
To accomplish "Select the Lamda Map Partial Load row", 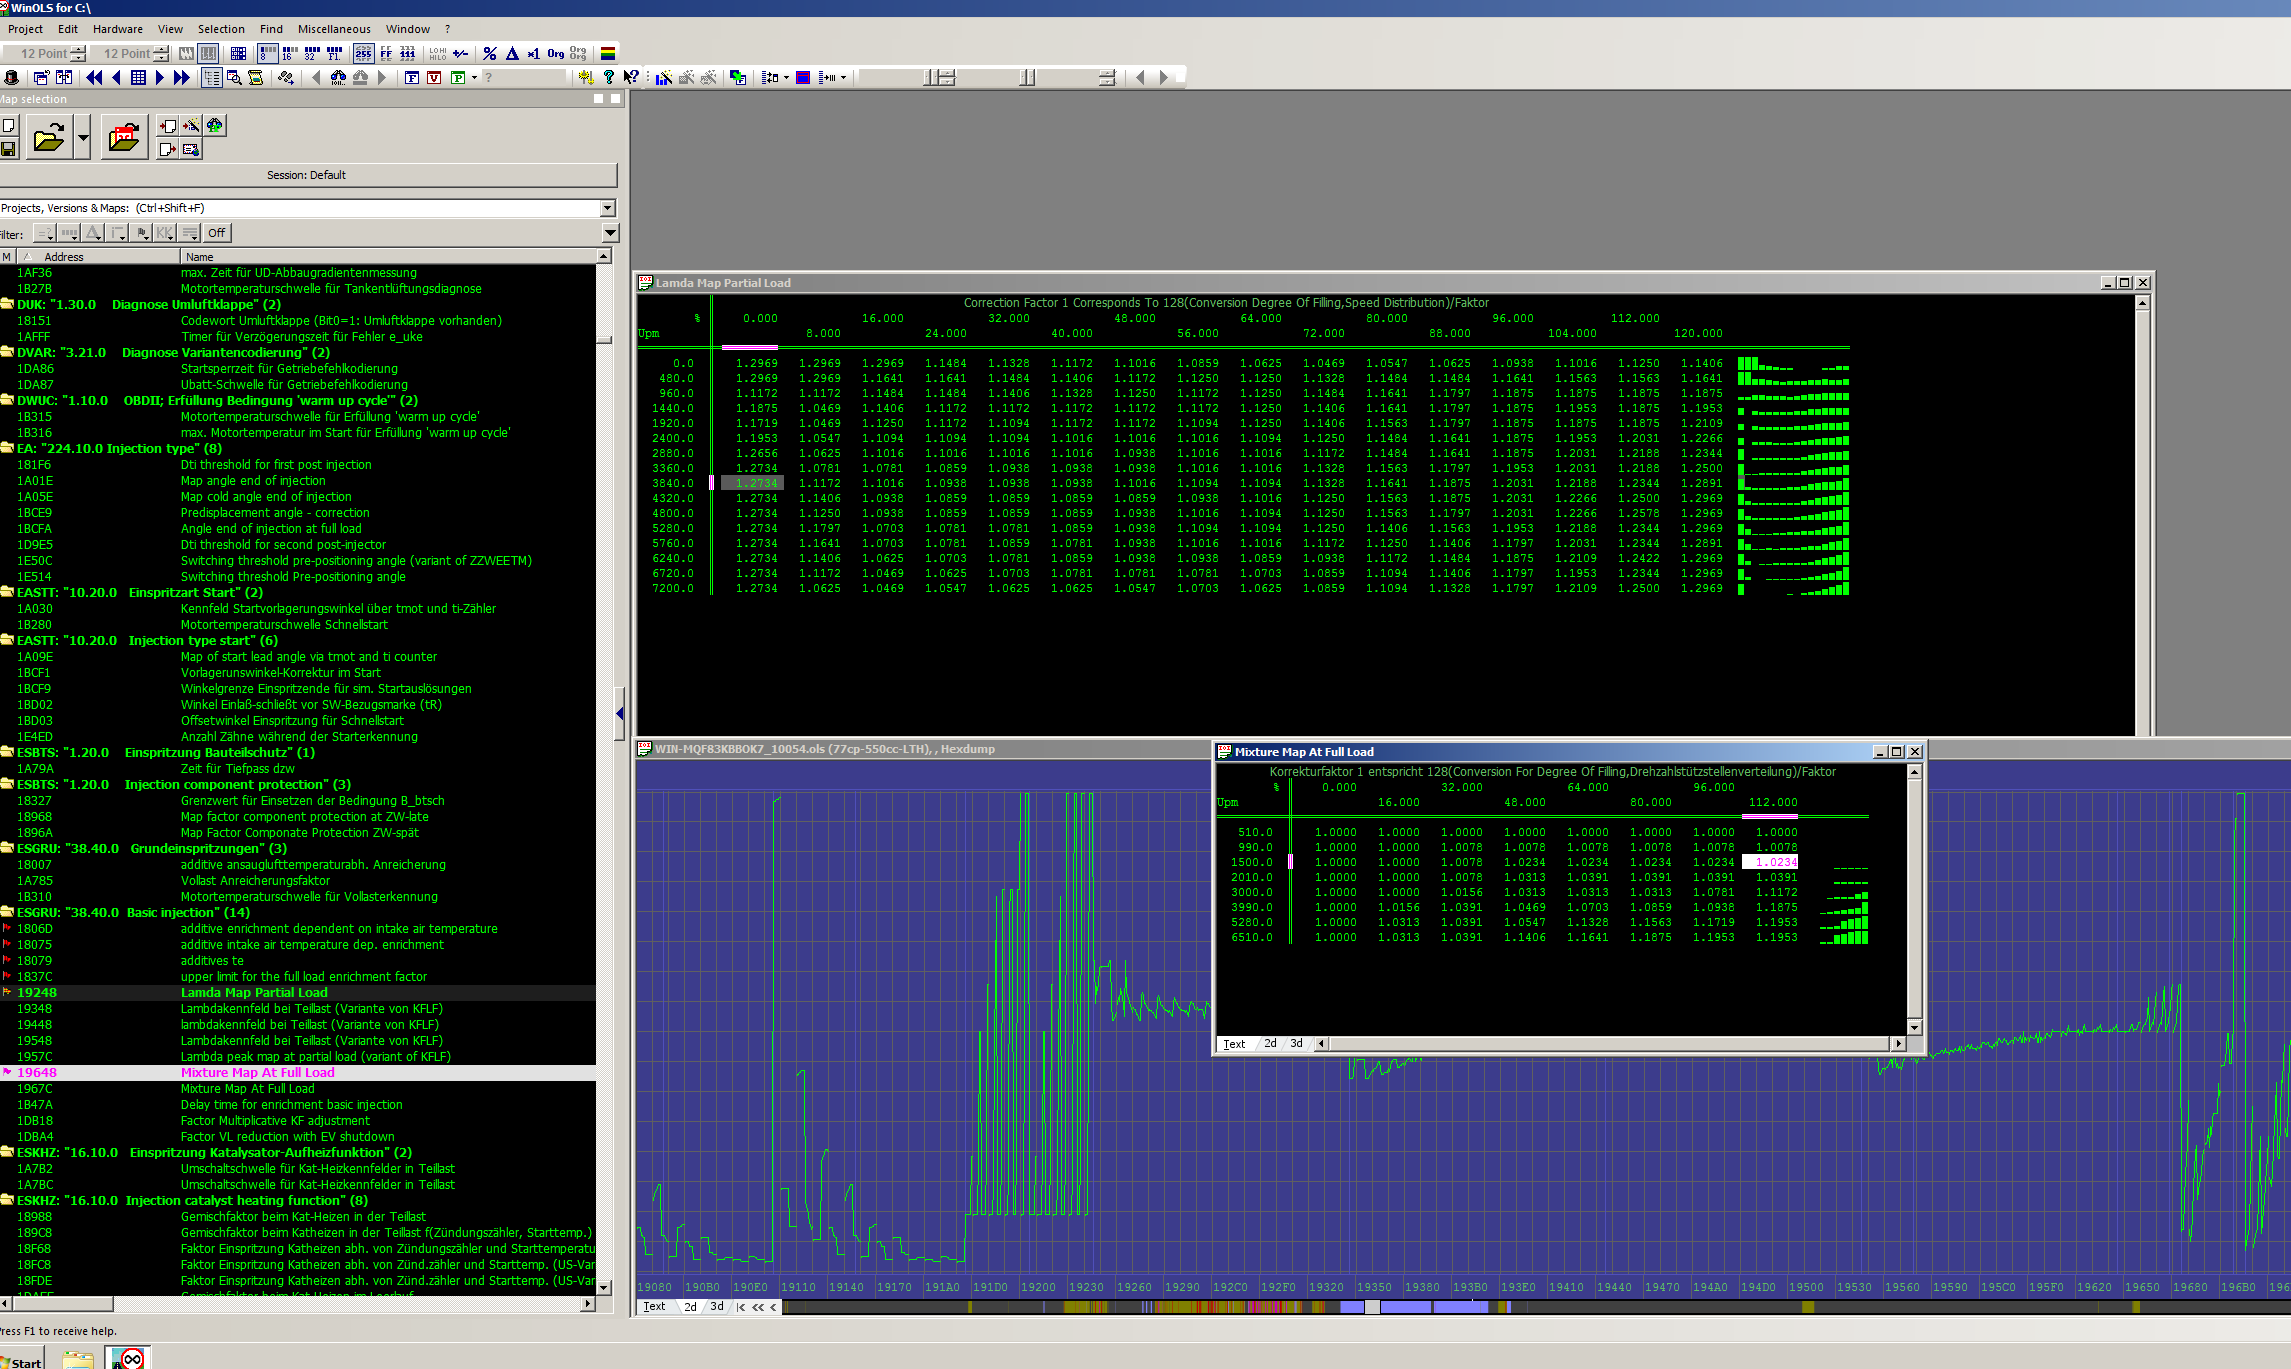I will click(x=298, y=993).
